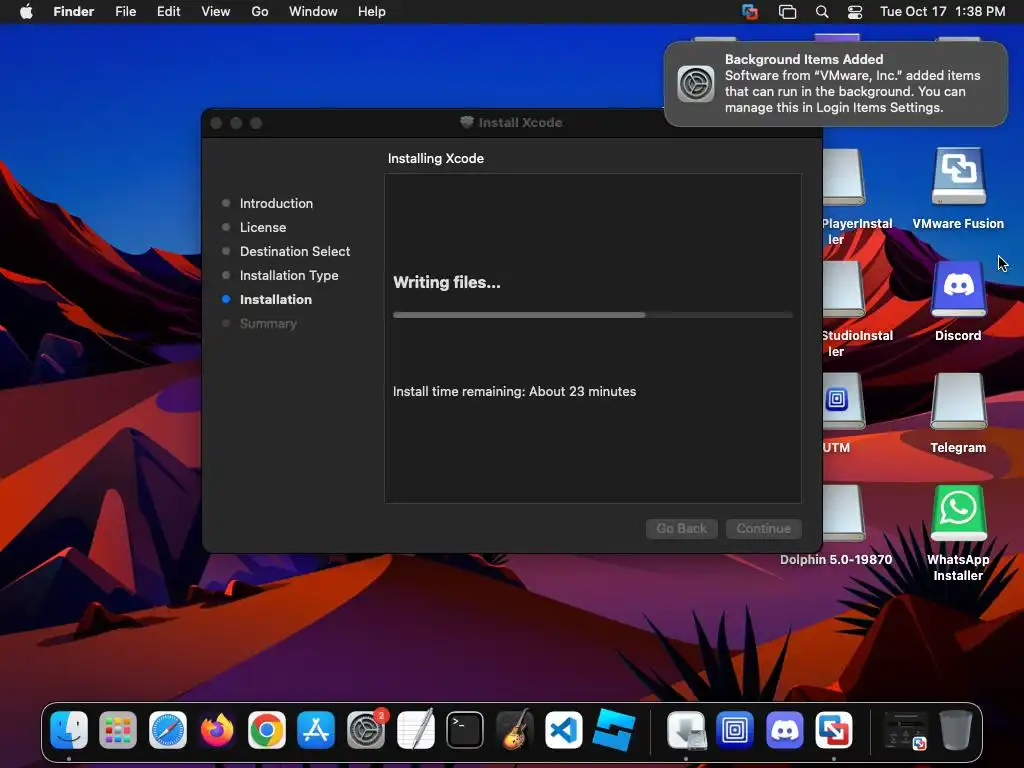Select the Destination Select step
This screenshot has height=768, width=1024.
click(x=295, y=251)
